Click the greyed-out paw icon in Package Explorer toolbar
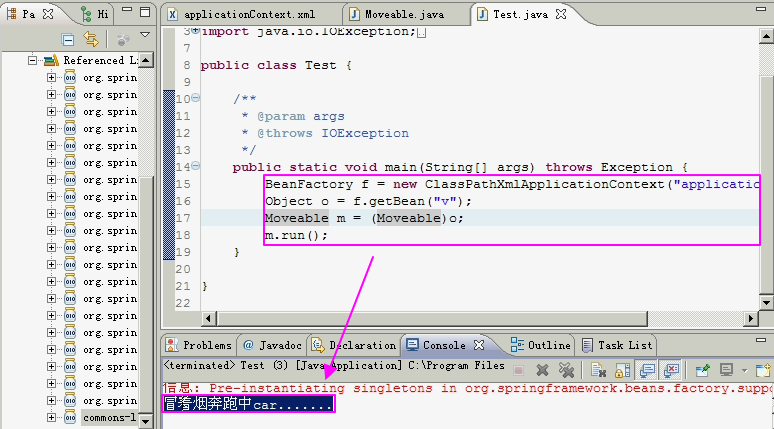The width and height of the screenshot is (774, 429). click(123, 39)
